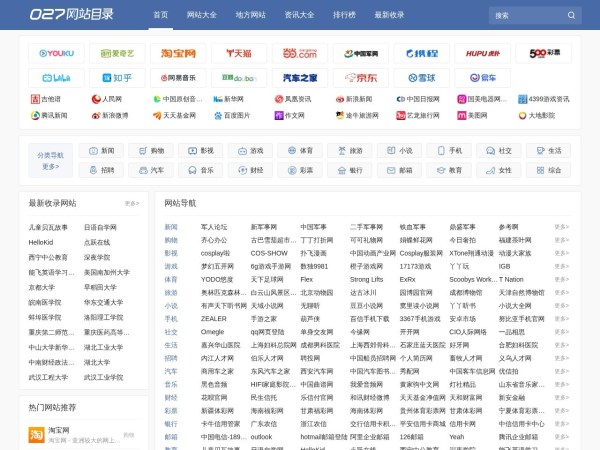The height and width of the screenshot is (450, 600).
Task: Open the COS-SHOW site link
Action: click(x=269, y=253)
